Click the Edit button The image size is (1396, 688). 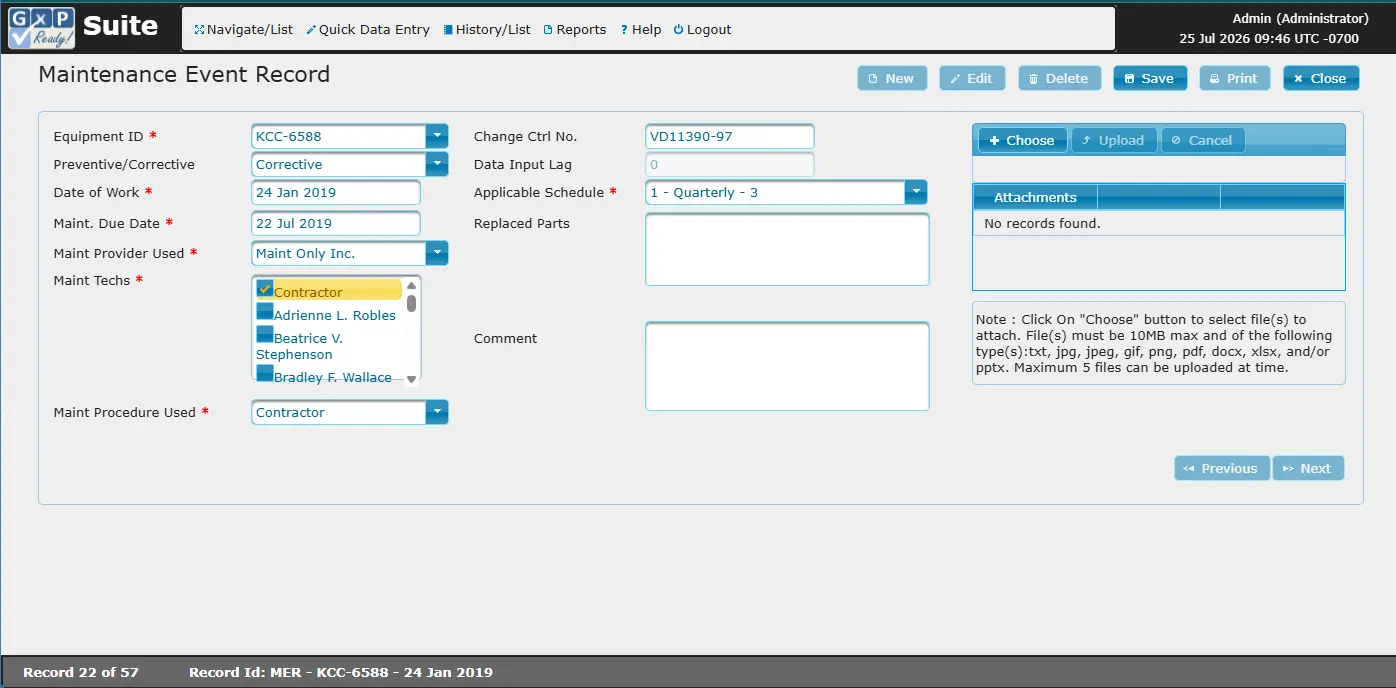click(x=972, y=78)
